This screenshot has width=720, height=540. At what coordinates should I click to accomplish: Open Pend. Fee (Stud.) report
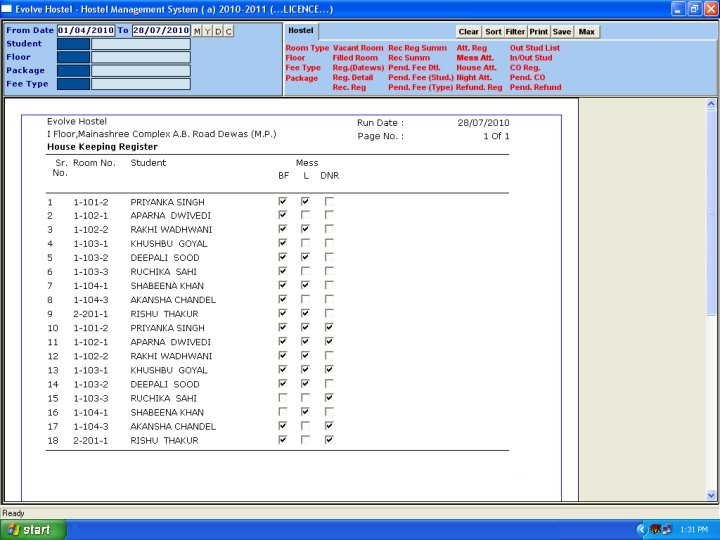click(x=421, y=78)
